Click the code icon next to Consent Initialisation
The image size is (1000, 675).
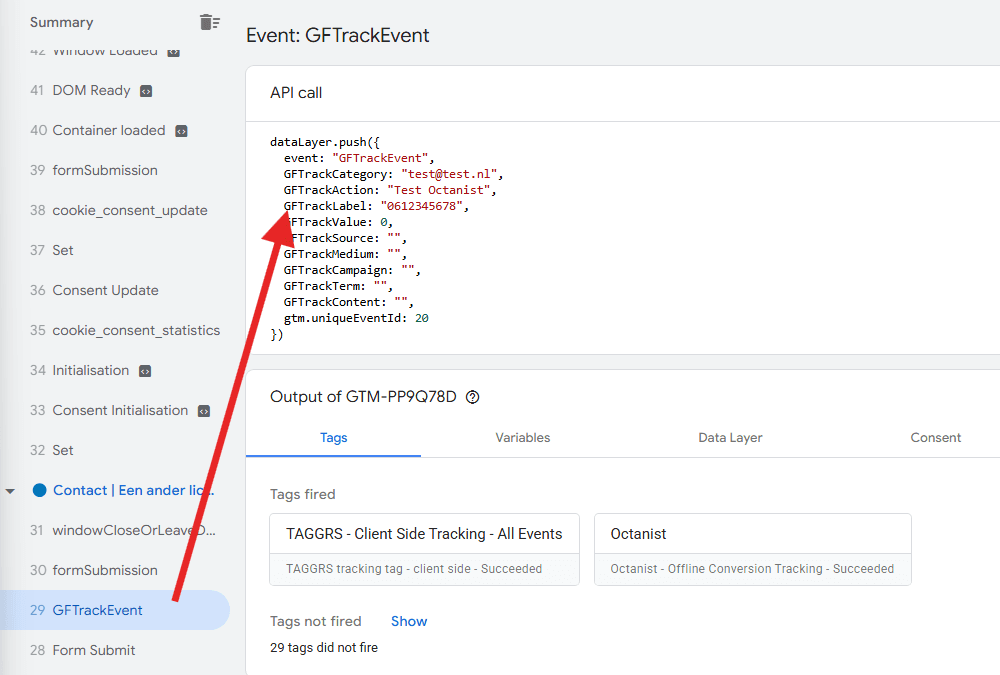click(204, 412)
